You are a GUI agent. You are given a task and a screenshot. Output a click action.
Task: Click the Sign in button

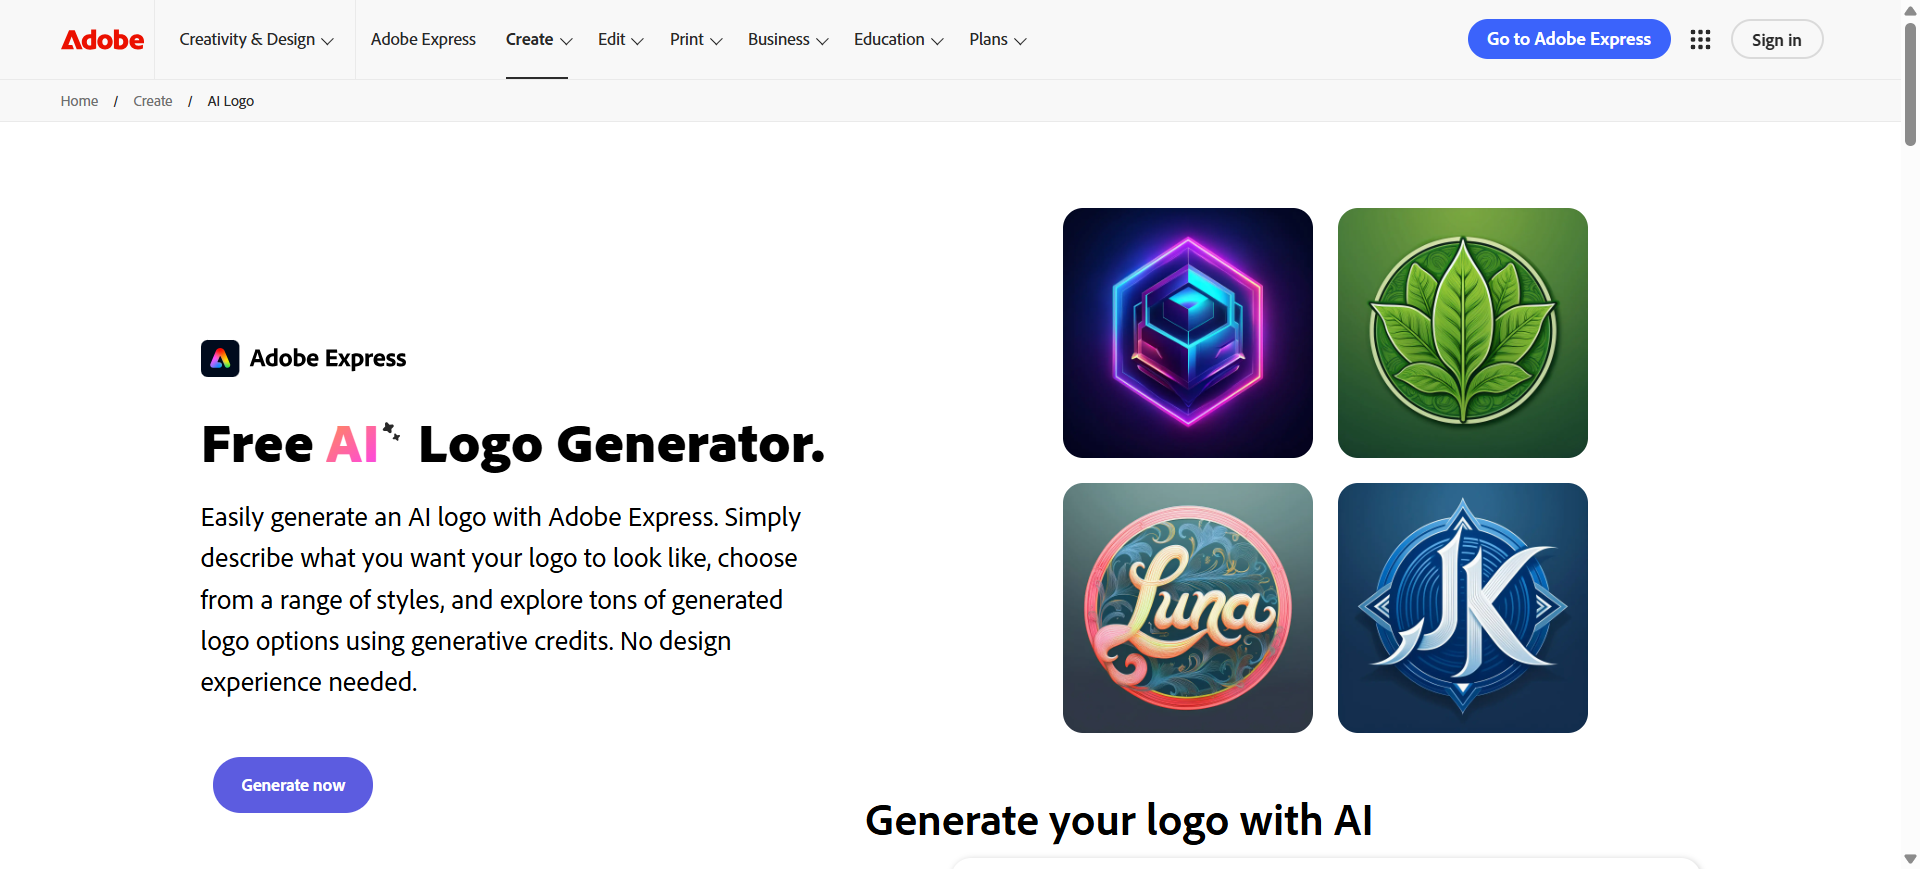[x=1777, y=40]
